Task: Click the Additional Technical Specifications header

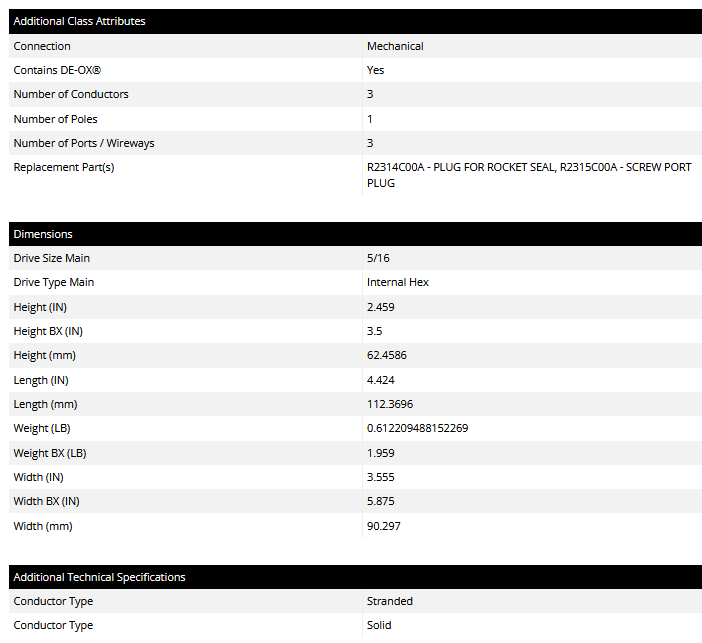Action: point(99,577)
